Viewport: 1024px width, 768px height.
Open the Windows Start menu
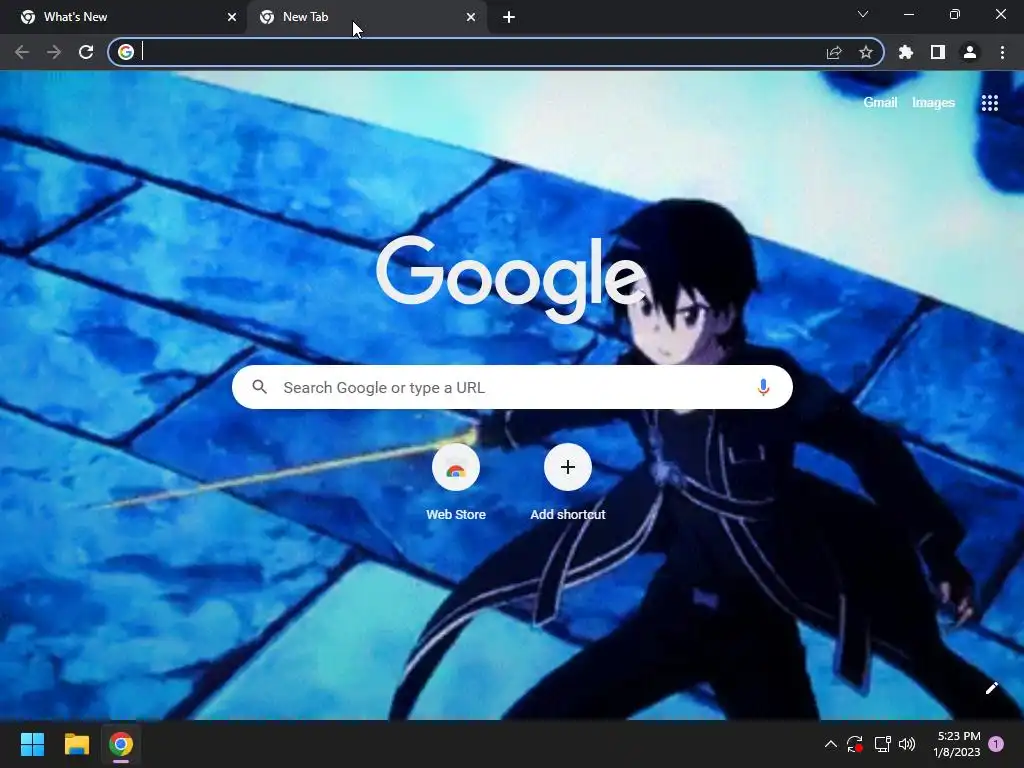tap(32, 744)
